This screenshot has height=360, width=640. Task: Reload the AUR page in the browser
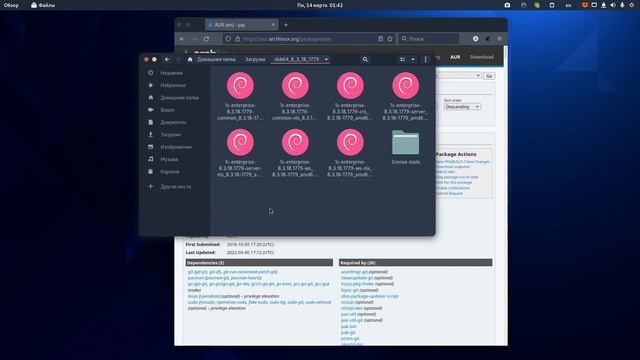207,39
